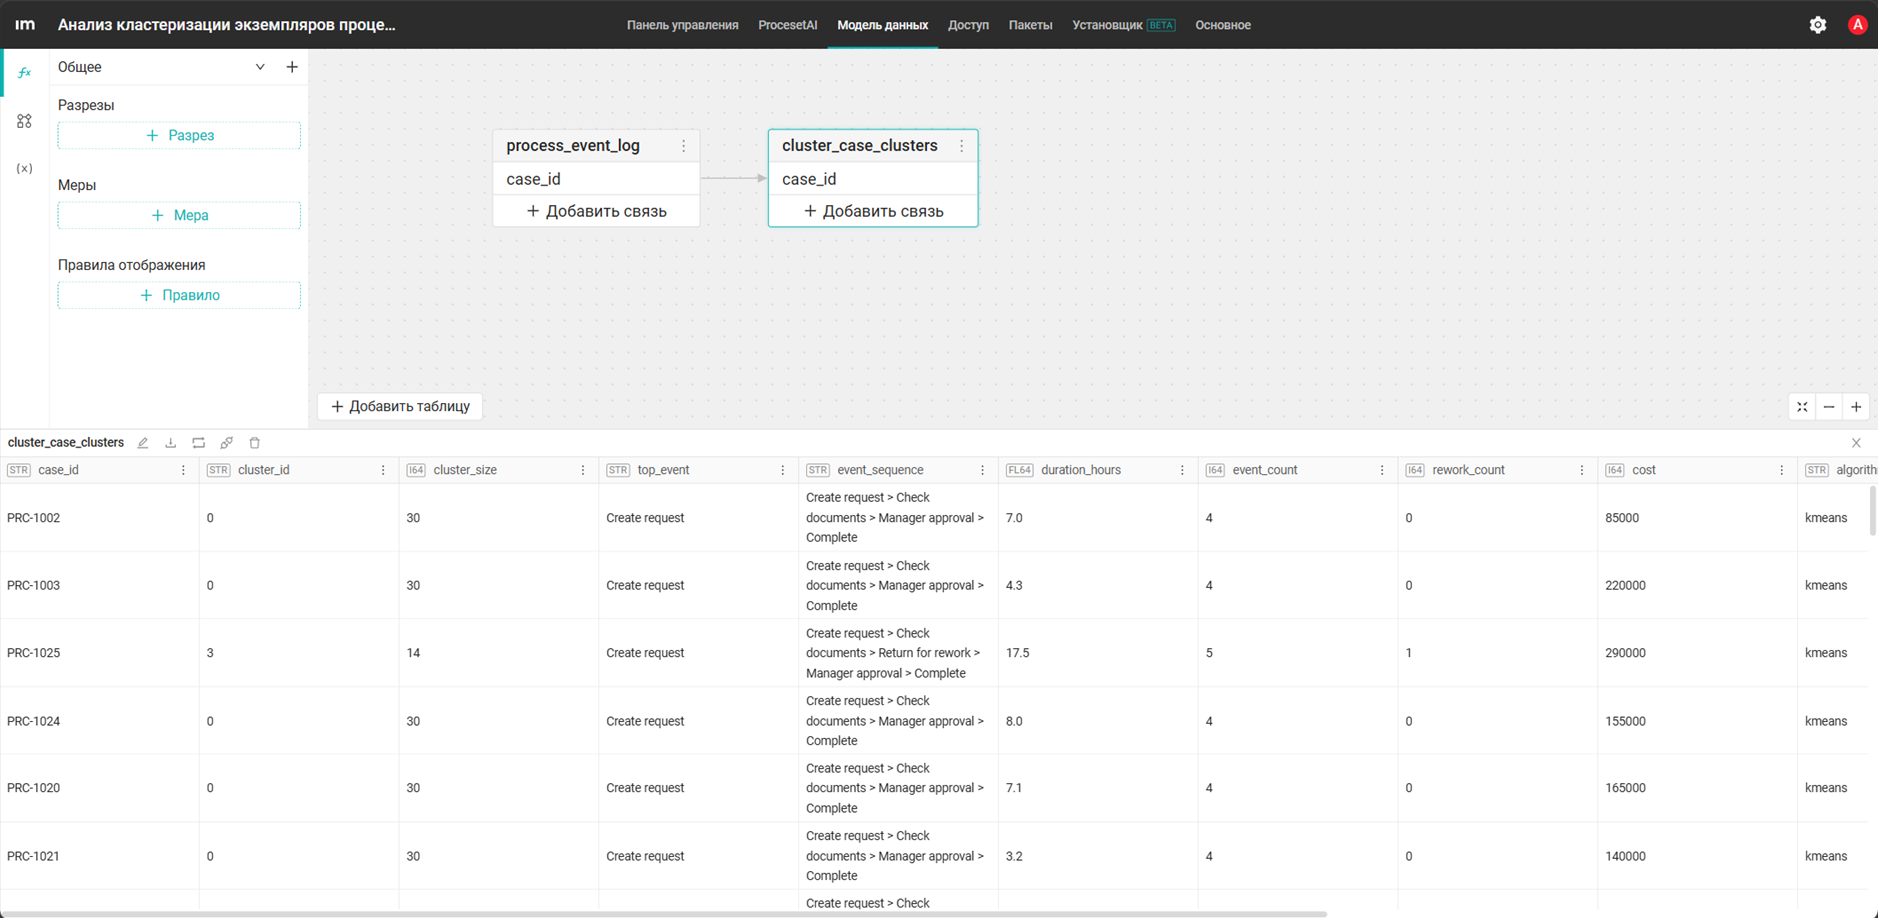The image size is (1878, 918).
Task: Switch to the Доступ tab
Action: (x=968, y=25)
